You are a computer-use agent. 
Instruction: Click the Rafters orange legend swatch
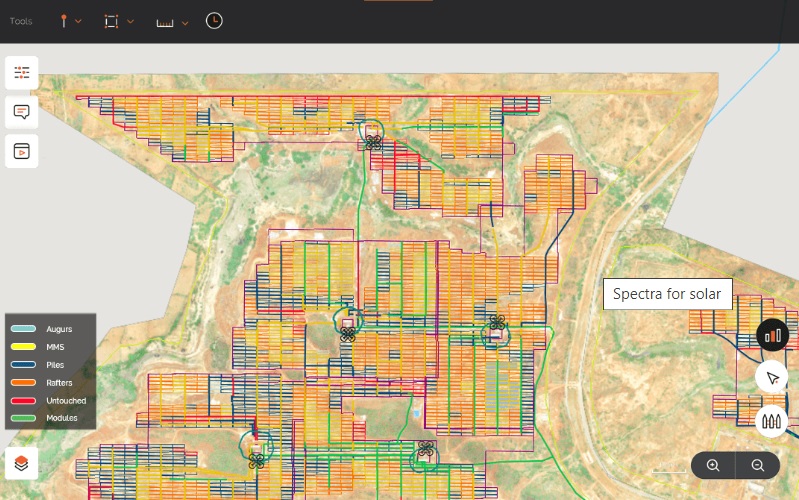click(x=23, y=382)
